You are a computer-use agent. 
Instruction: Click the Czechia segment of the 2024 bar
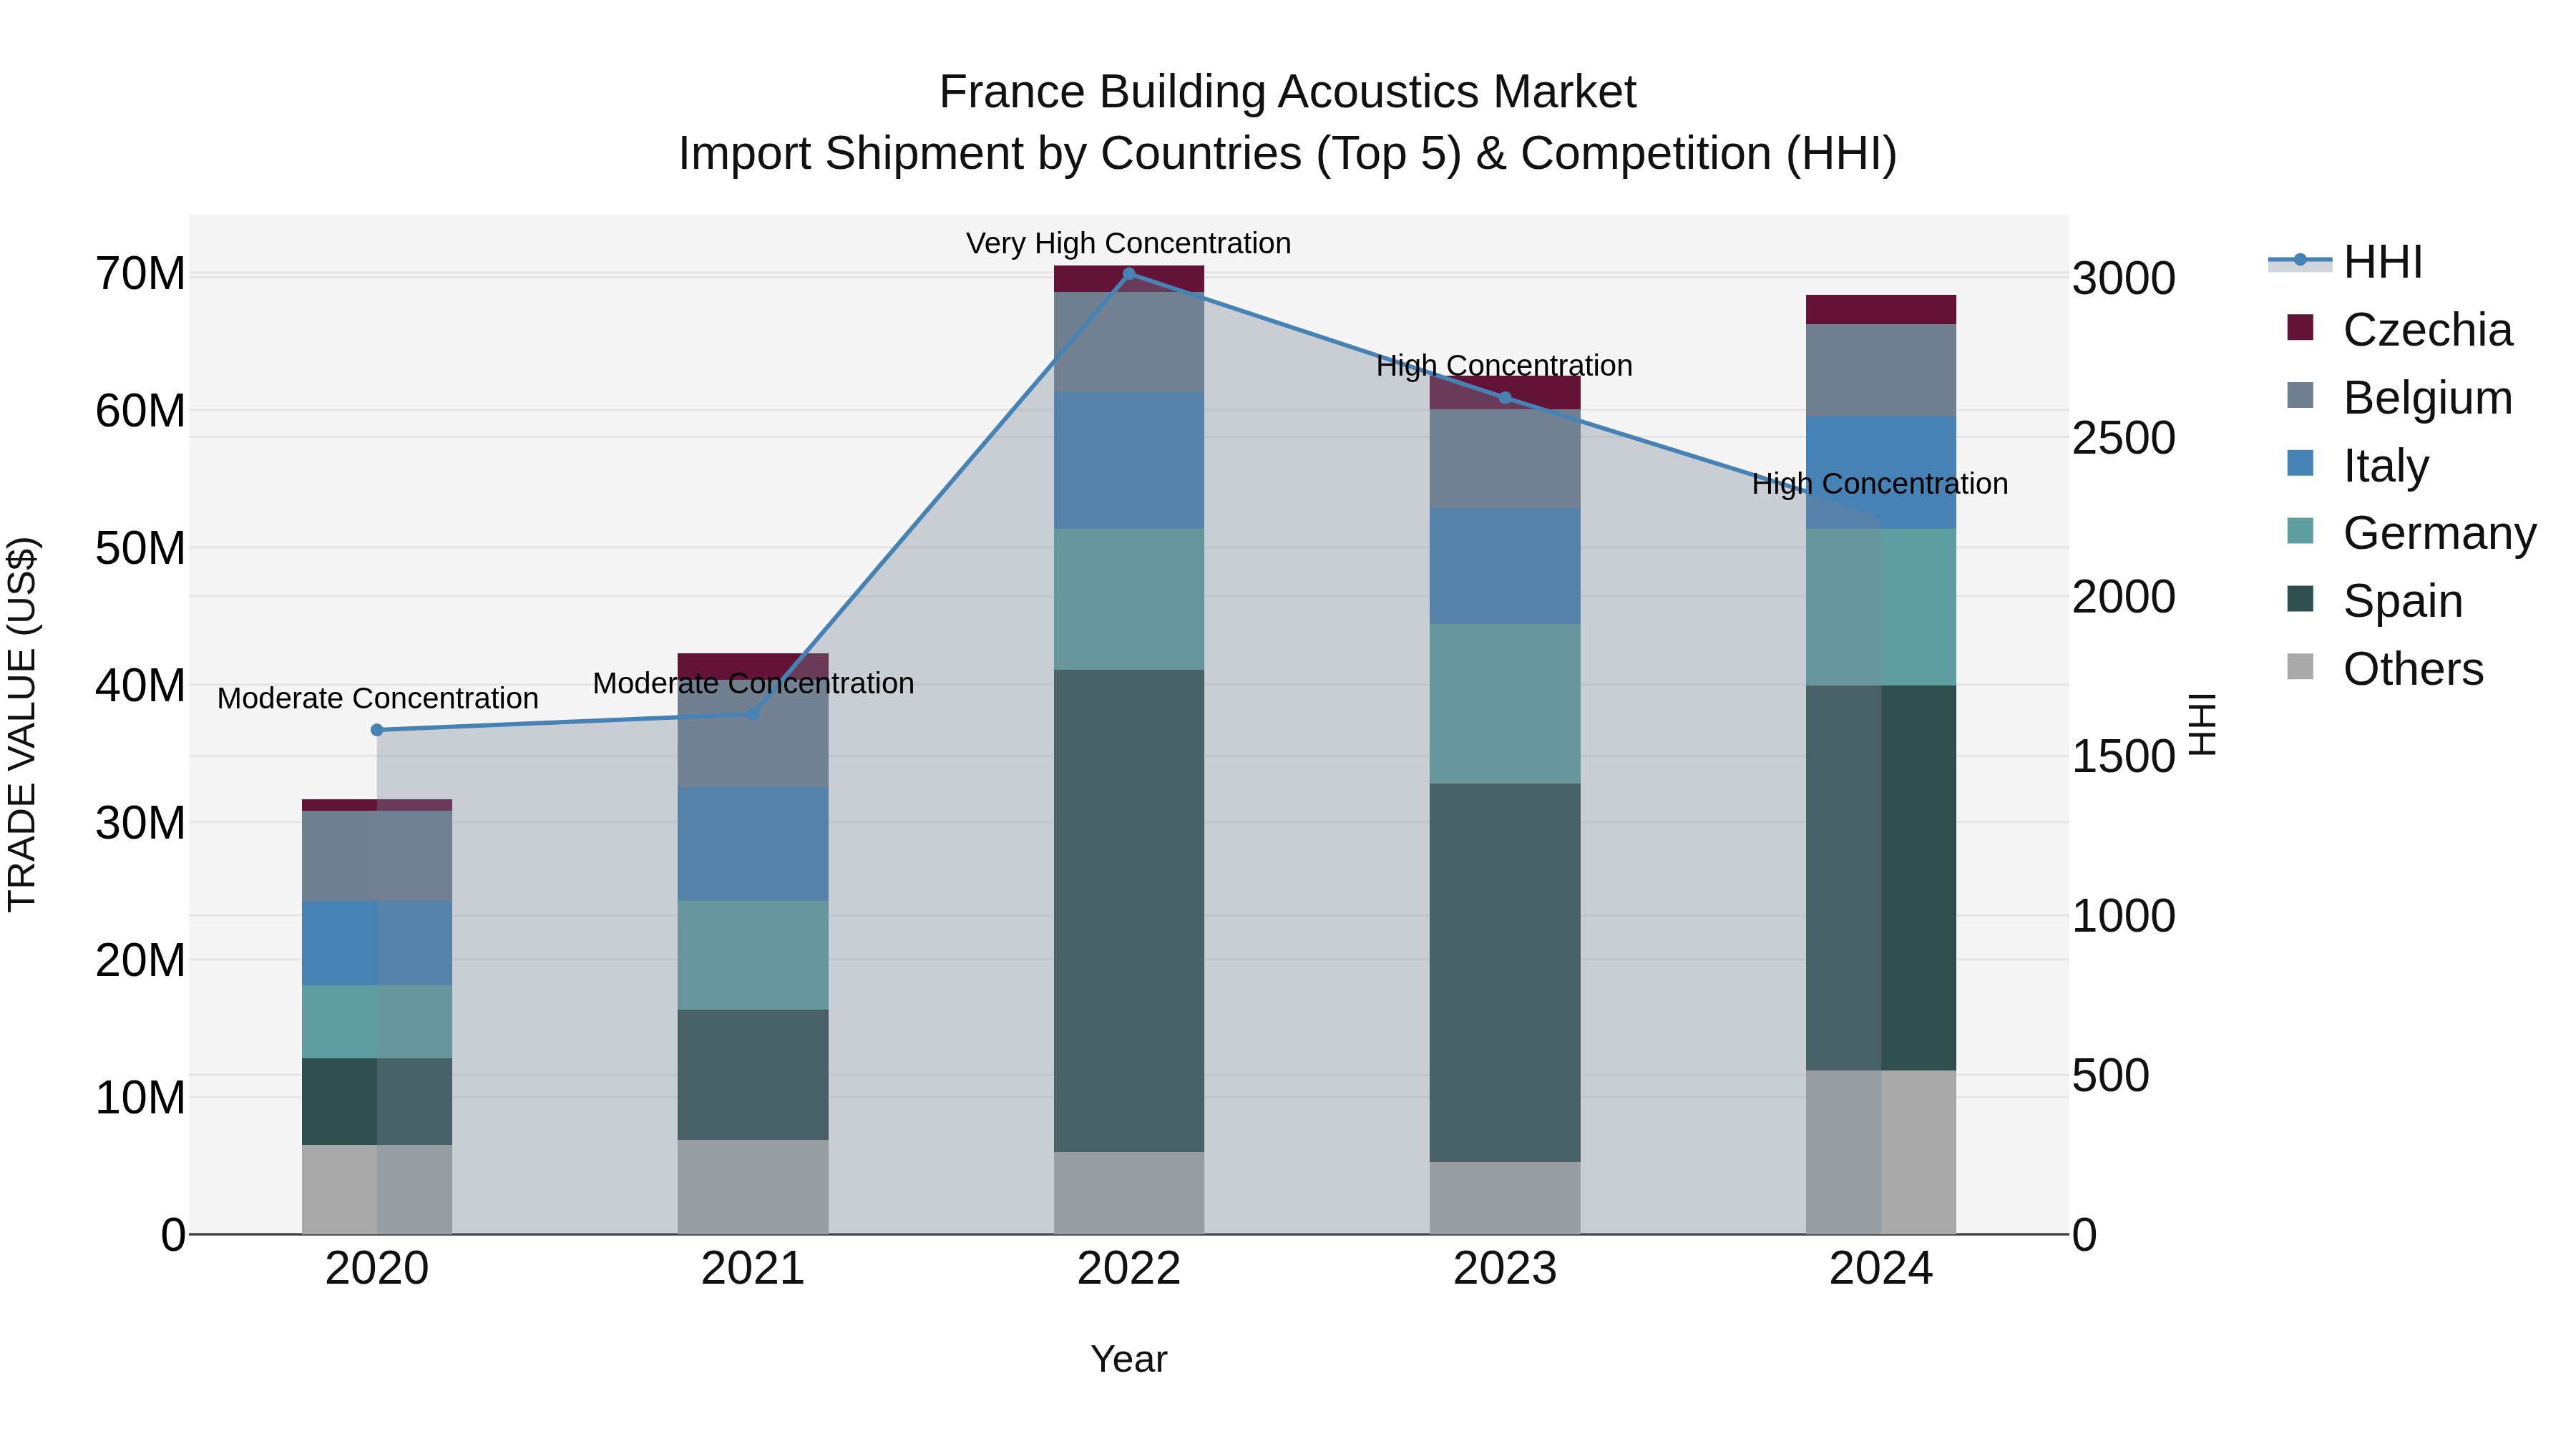point(1881,310)
